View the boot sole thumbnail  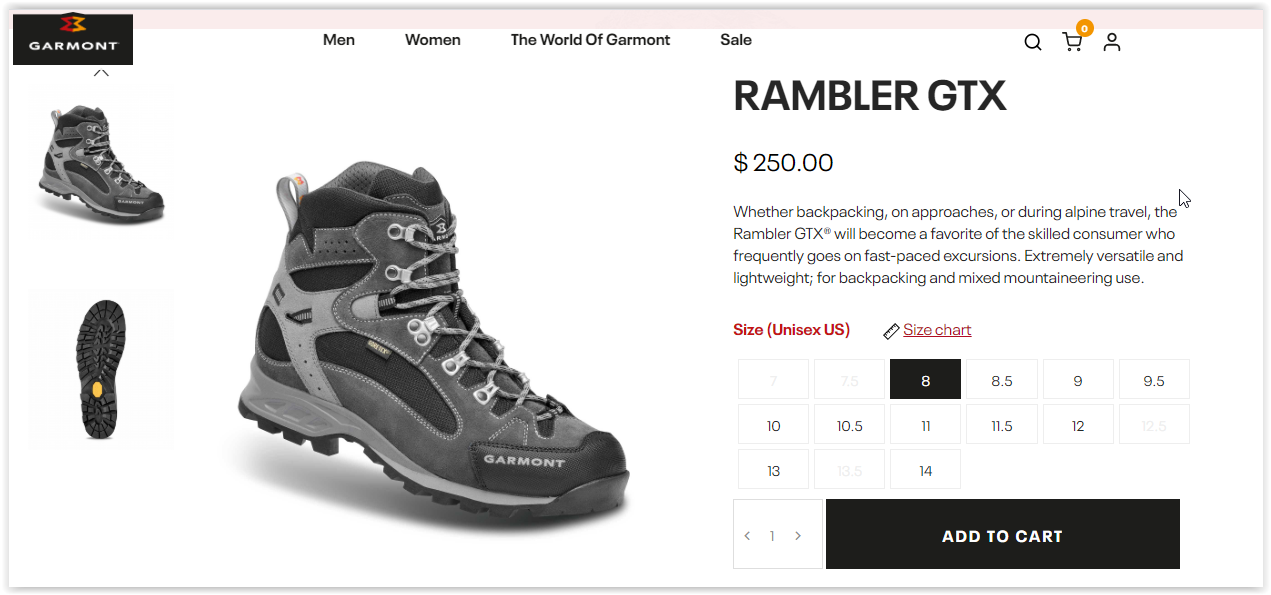(x=101, y=368)
